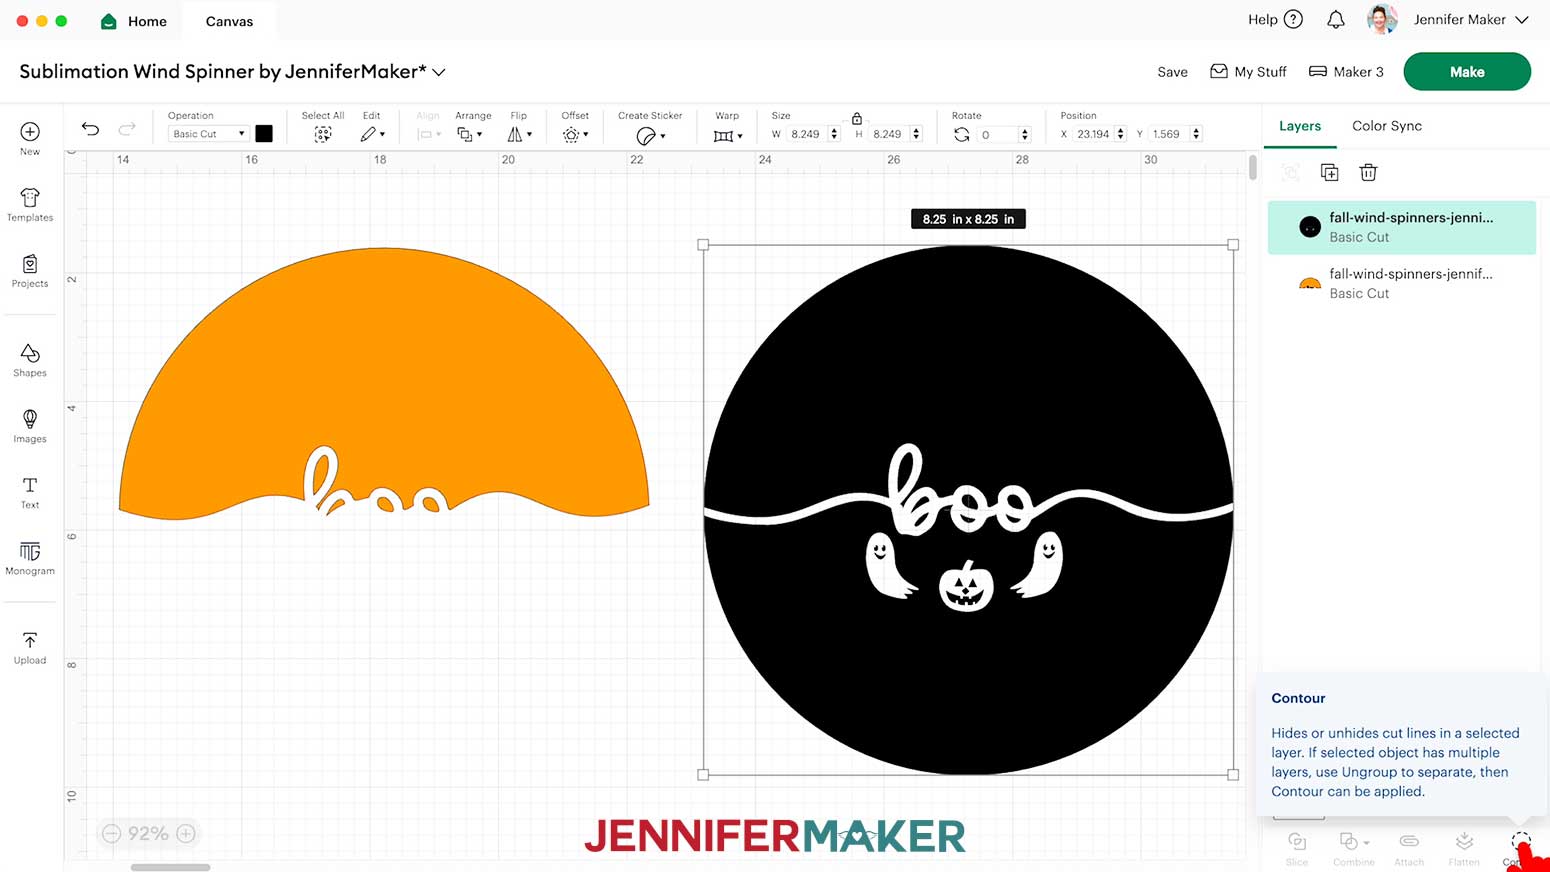The height and width of the screenshot is (872, 1550).
Task: Select the black circle fall-wind-spinners layer
Action: [x=1401, y=227]
